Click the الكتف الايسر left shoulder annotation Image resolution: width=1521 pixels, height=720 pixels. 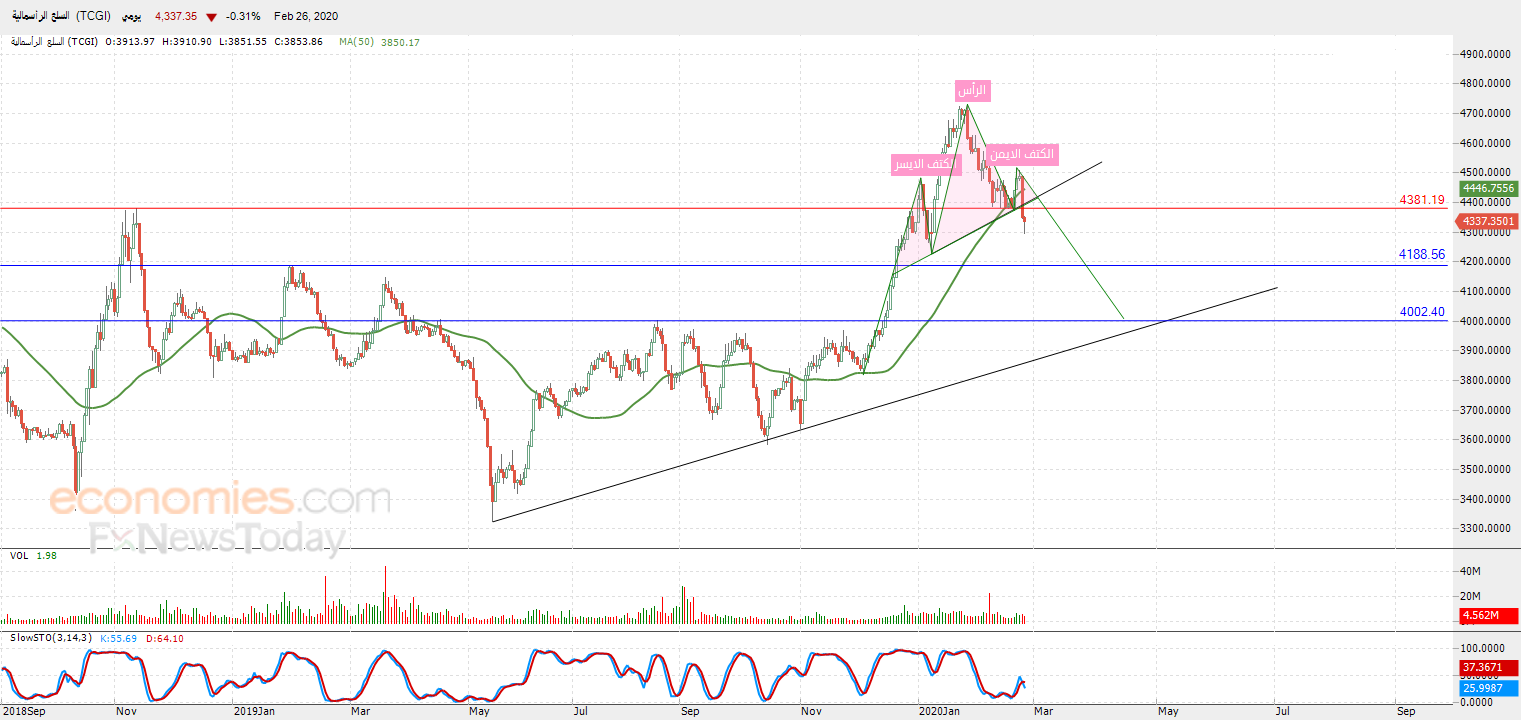(x=927, y=165)
